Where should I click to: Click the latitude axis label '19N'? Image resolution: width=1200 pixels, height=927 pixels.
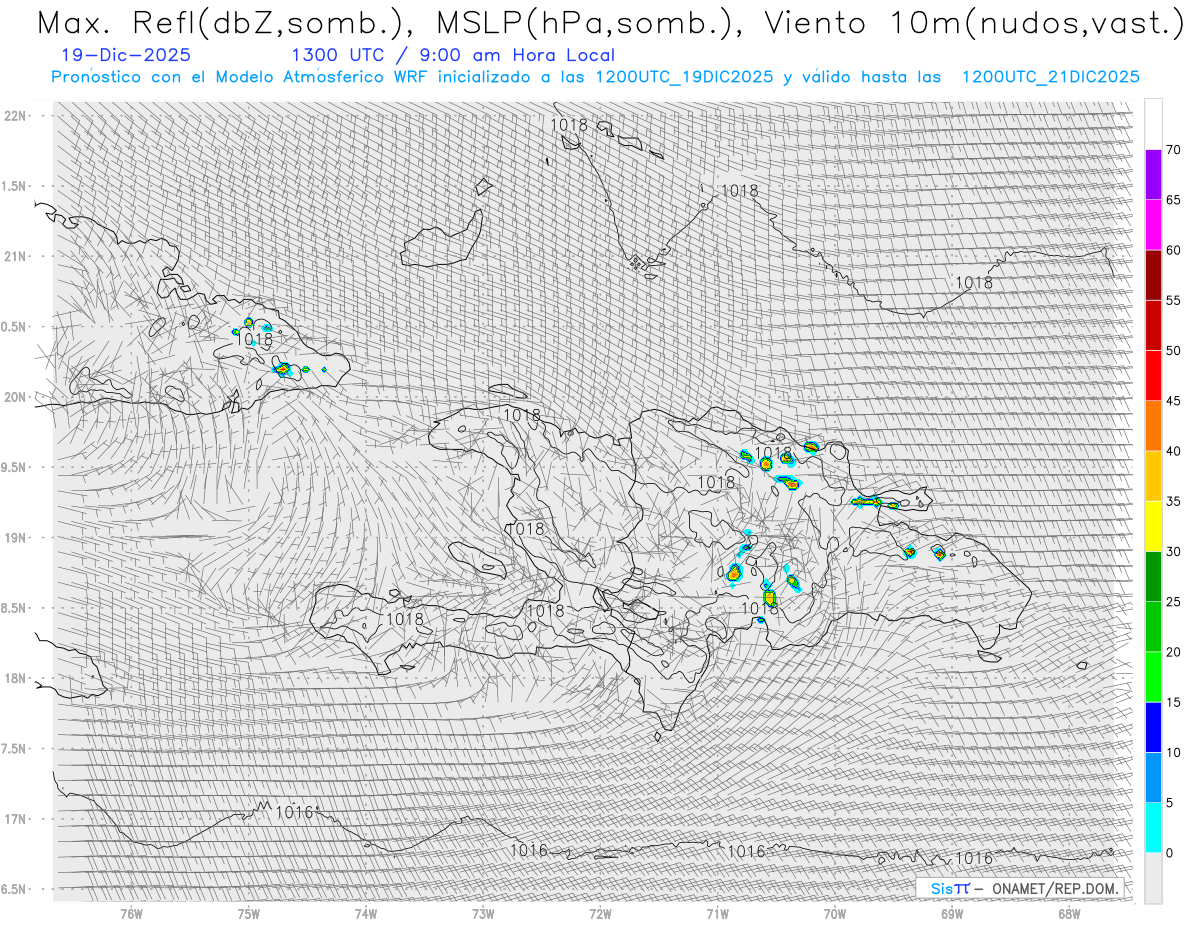[x=17, y=537]
